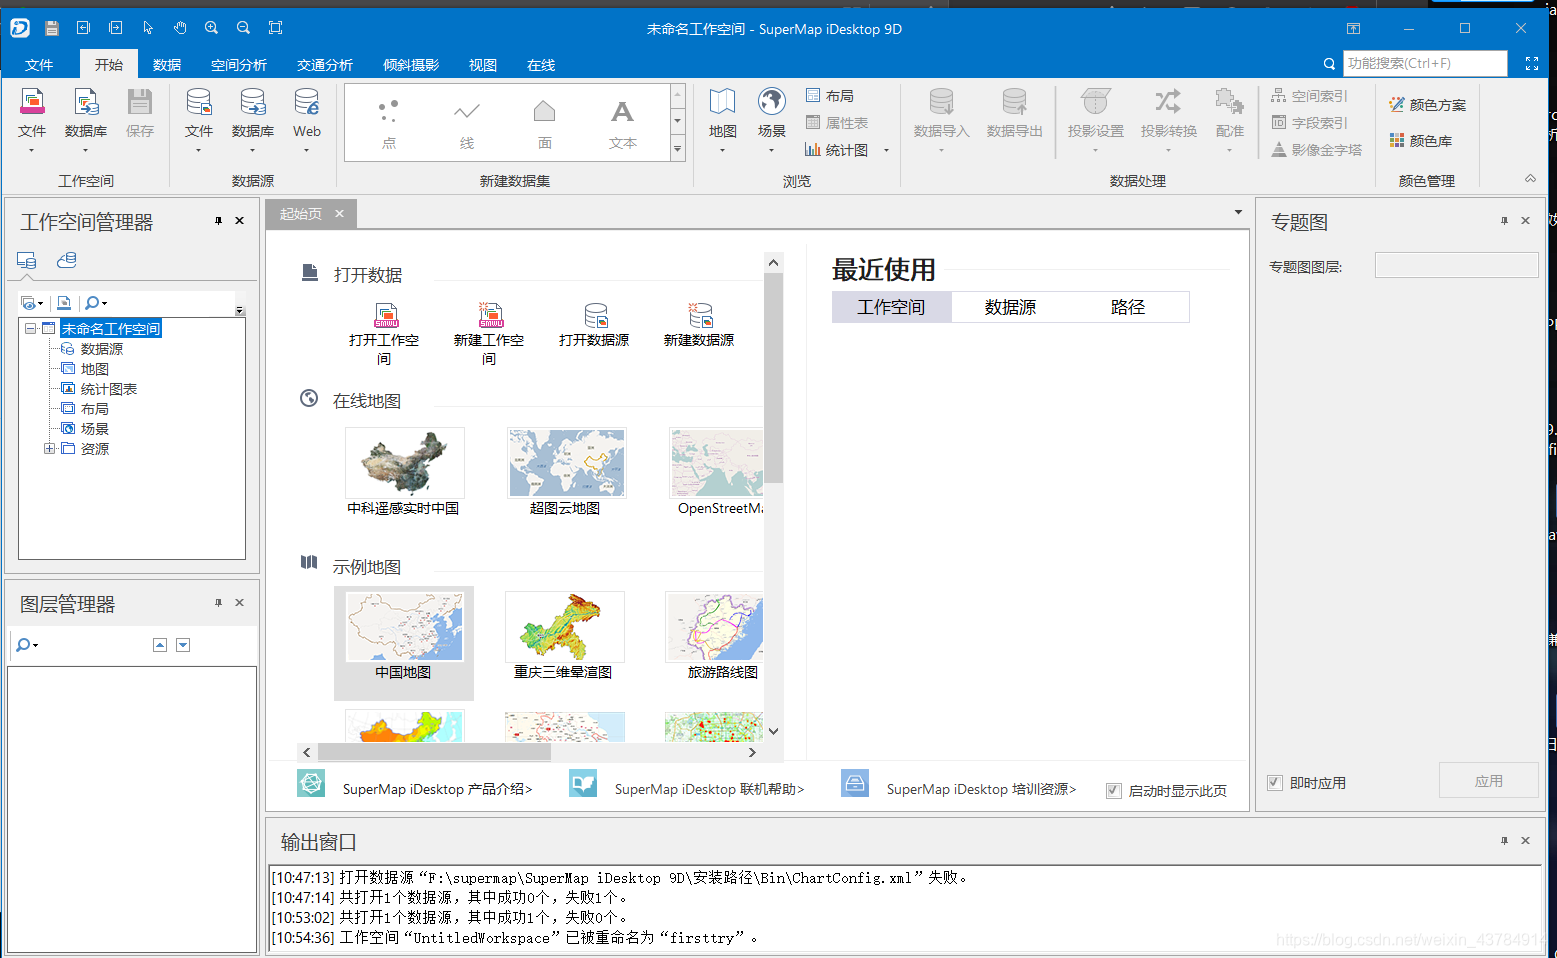The image size is (1557, 958).
Task: Pin the 图层管理器 panel
Action: click(218, 603)
